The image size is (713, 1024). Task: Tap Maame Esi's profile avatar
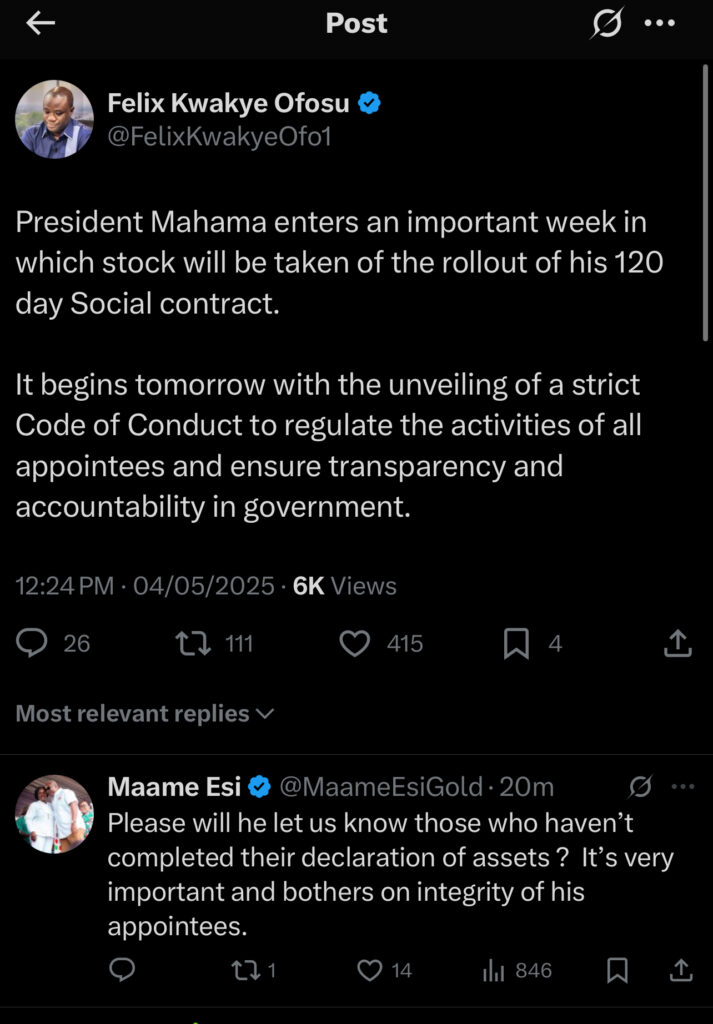pos(54,814)
